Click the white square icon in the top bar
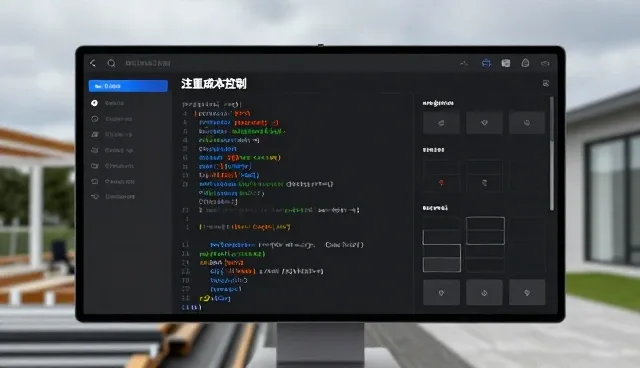This screenshot has width=640, height=368. click(506, 63)
